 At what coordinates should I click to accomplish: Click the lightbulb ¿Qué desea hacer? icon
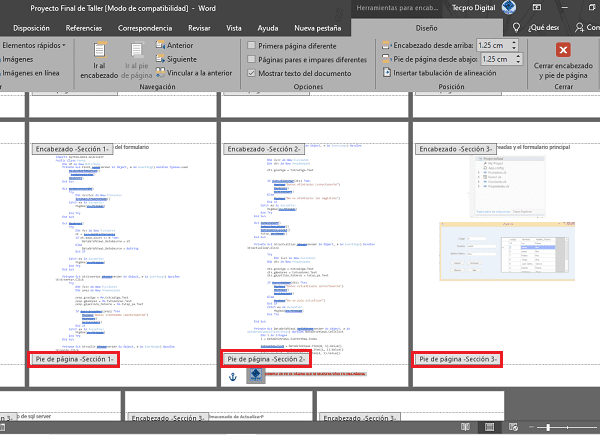tap(516, 28)
